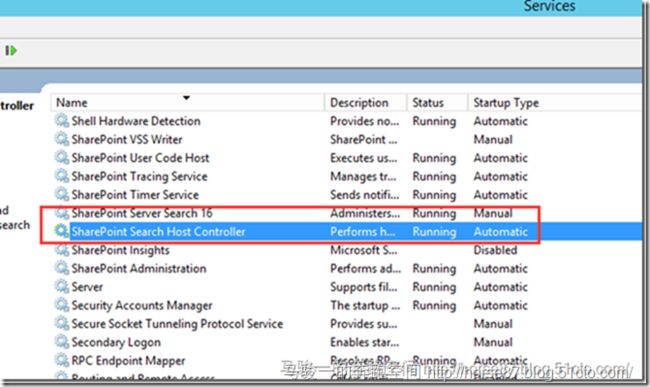Click gear icon for Server service
650x387 pixels.
point(62,286)
